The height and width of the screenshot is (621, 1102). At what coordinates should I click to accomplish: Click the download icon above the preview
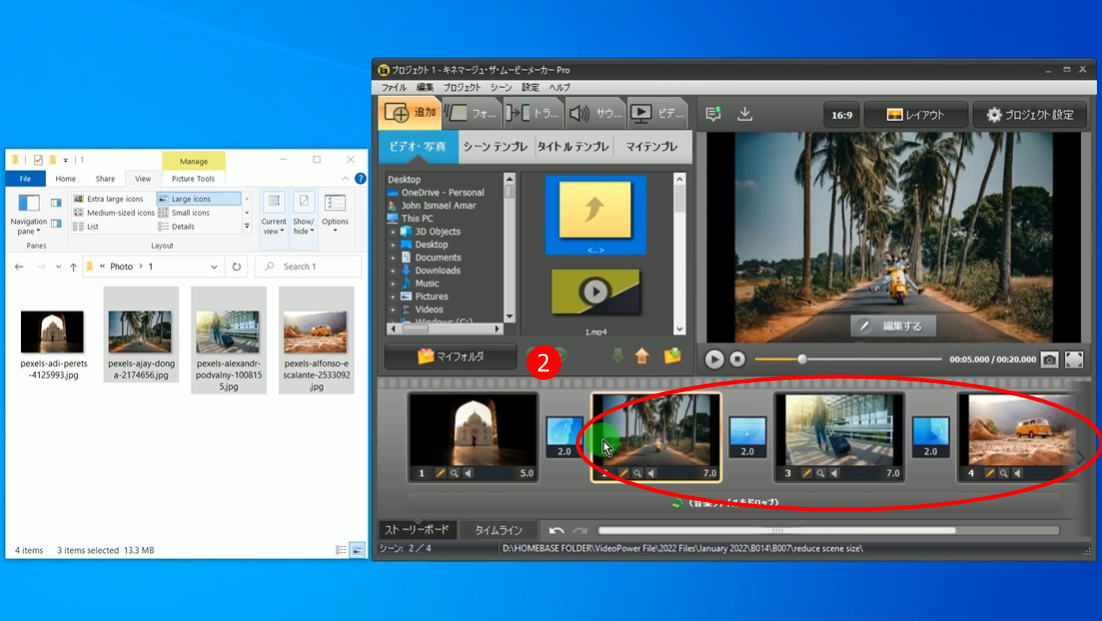click(745, 114)
